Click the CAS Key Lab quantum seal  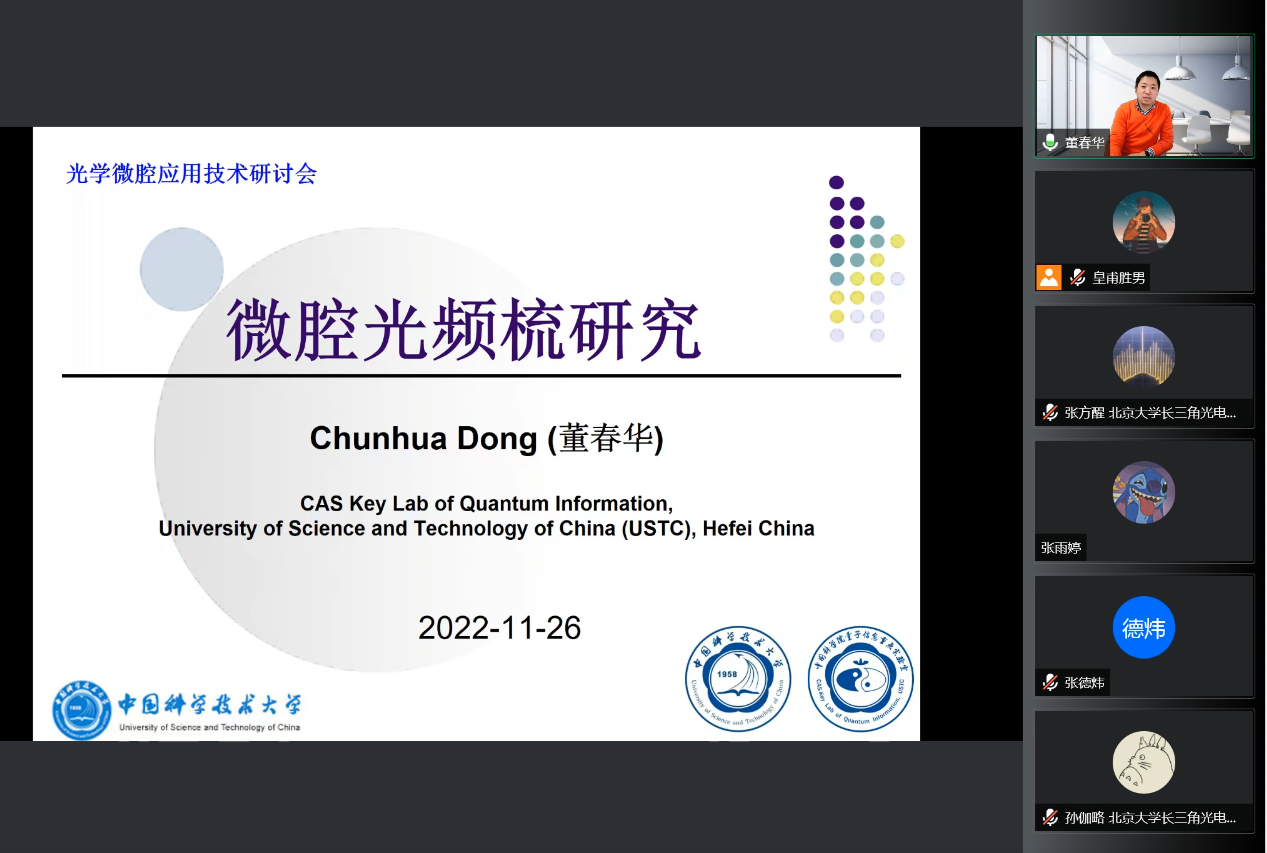[x=859, y=679]
